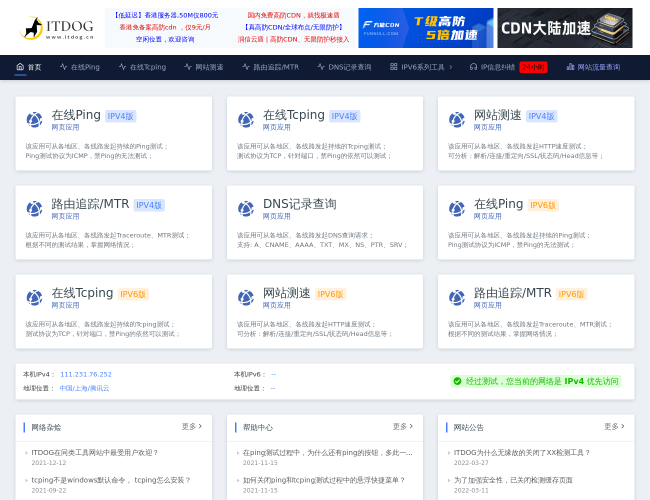
Task: Go to 首页 in navigation bar
Action: pyautogui.click(x=29, y=67)
